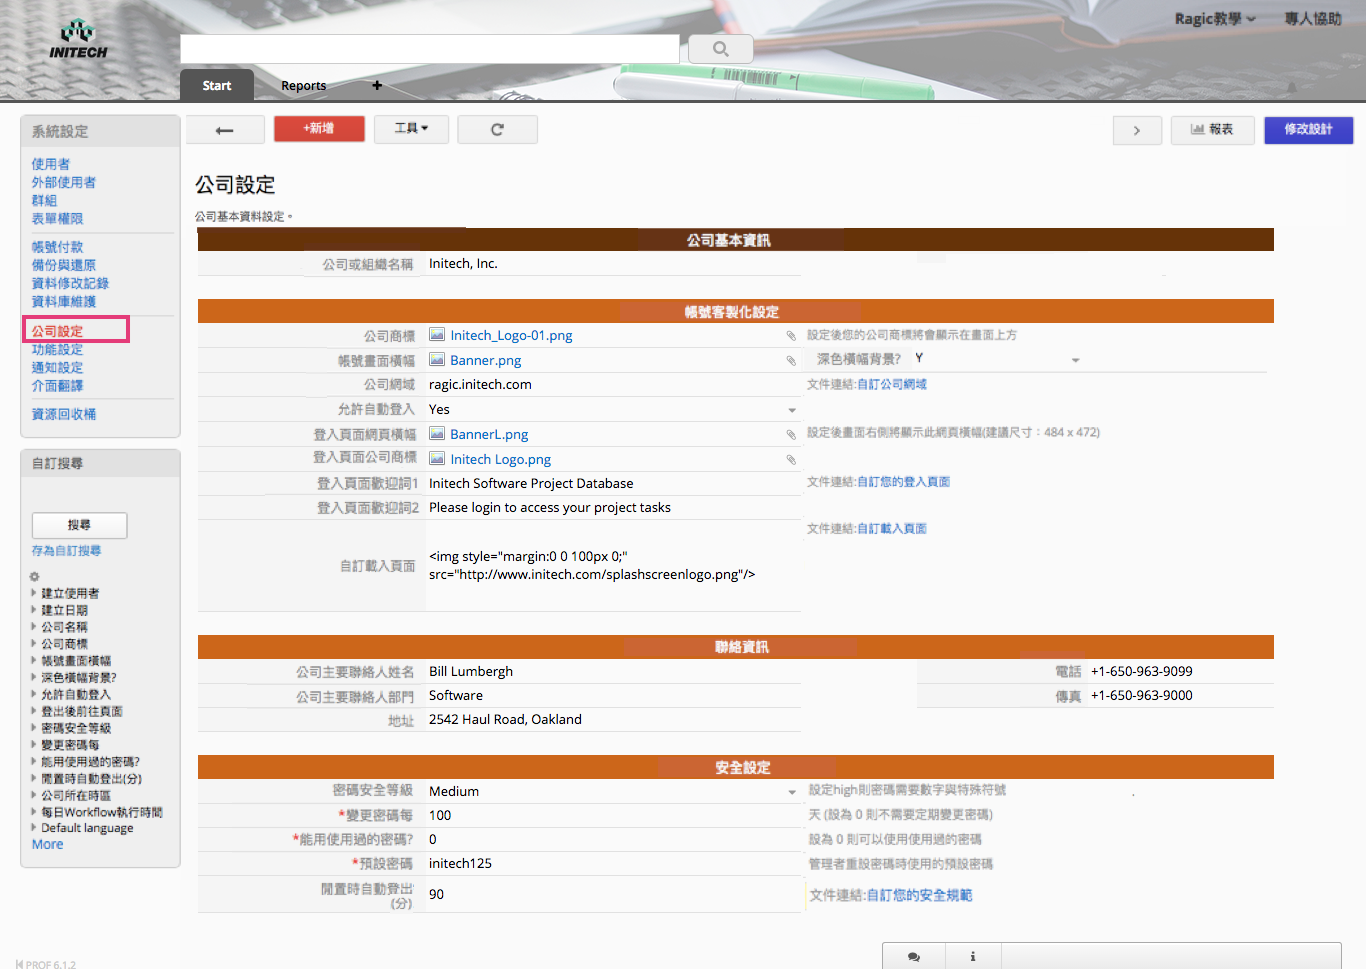Click attachment icon for Banner.png row
This screenshot has height=969, width=1366.
coord(791,361)
